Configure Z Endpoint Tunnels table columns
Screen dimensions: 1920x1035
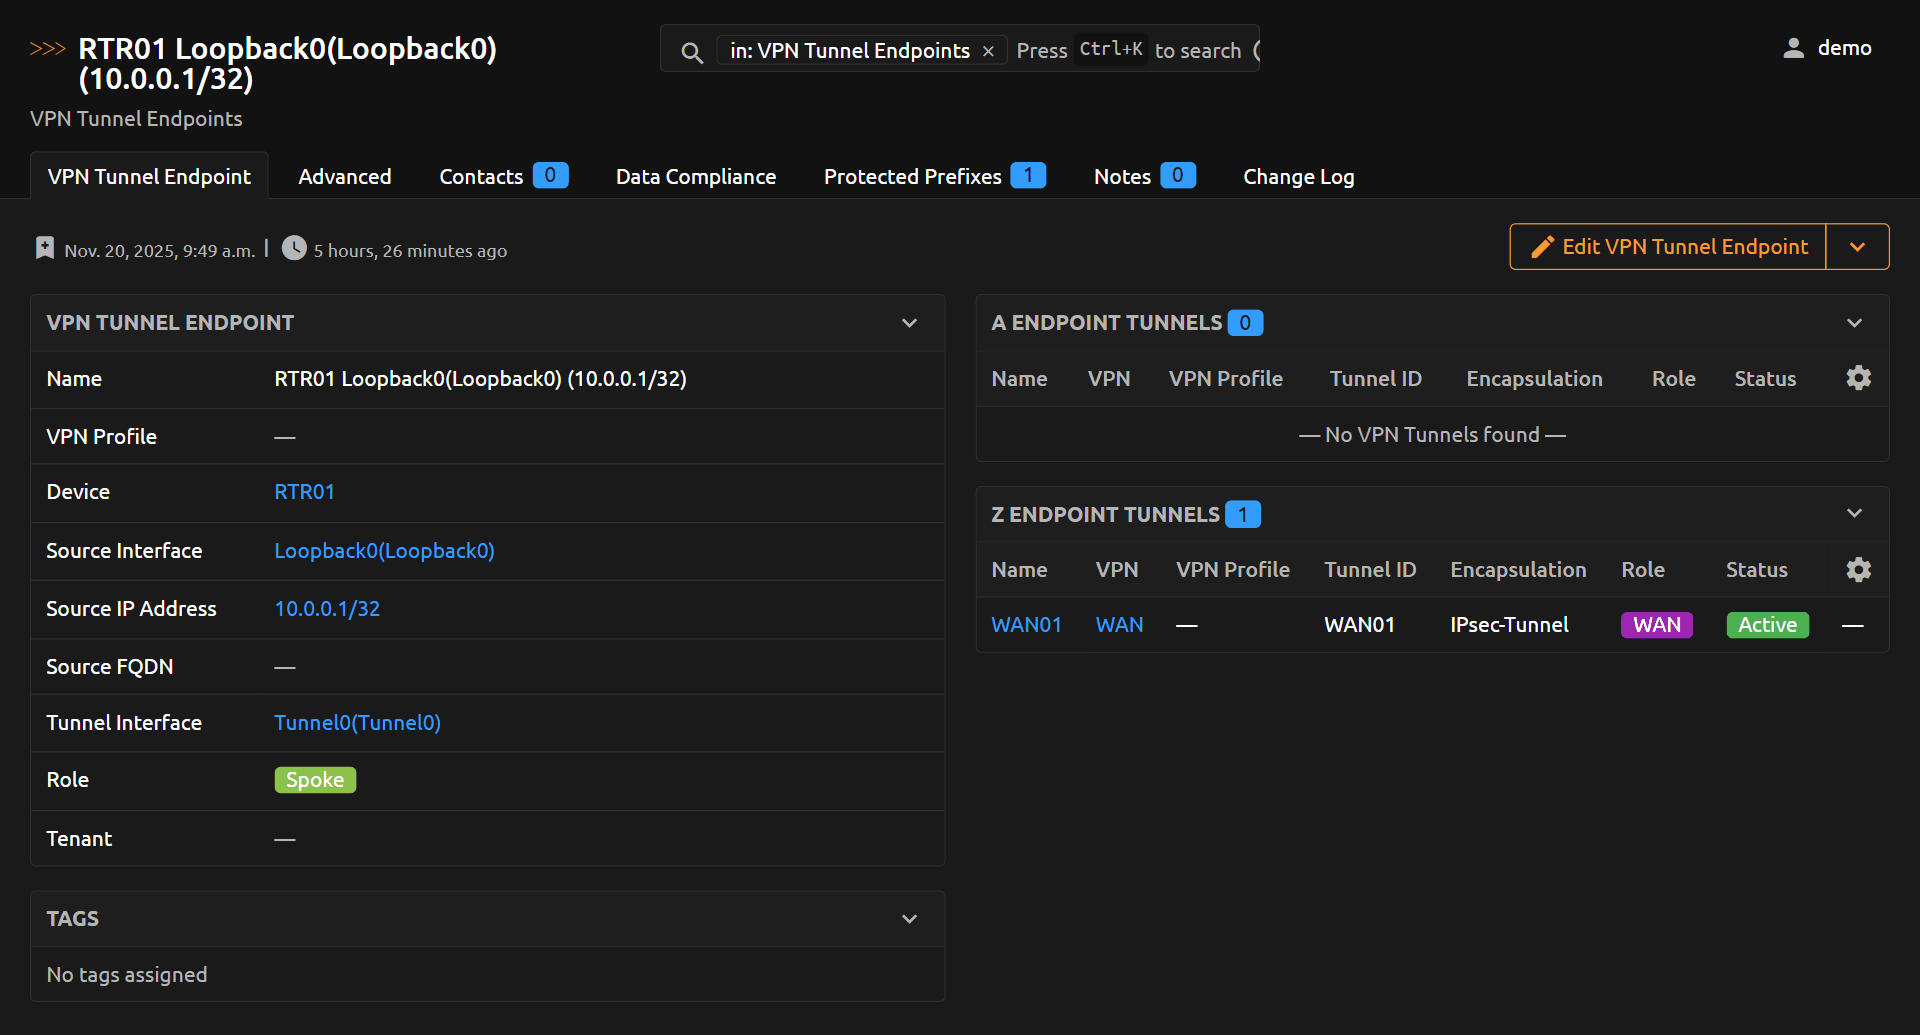[1858, 570]
